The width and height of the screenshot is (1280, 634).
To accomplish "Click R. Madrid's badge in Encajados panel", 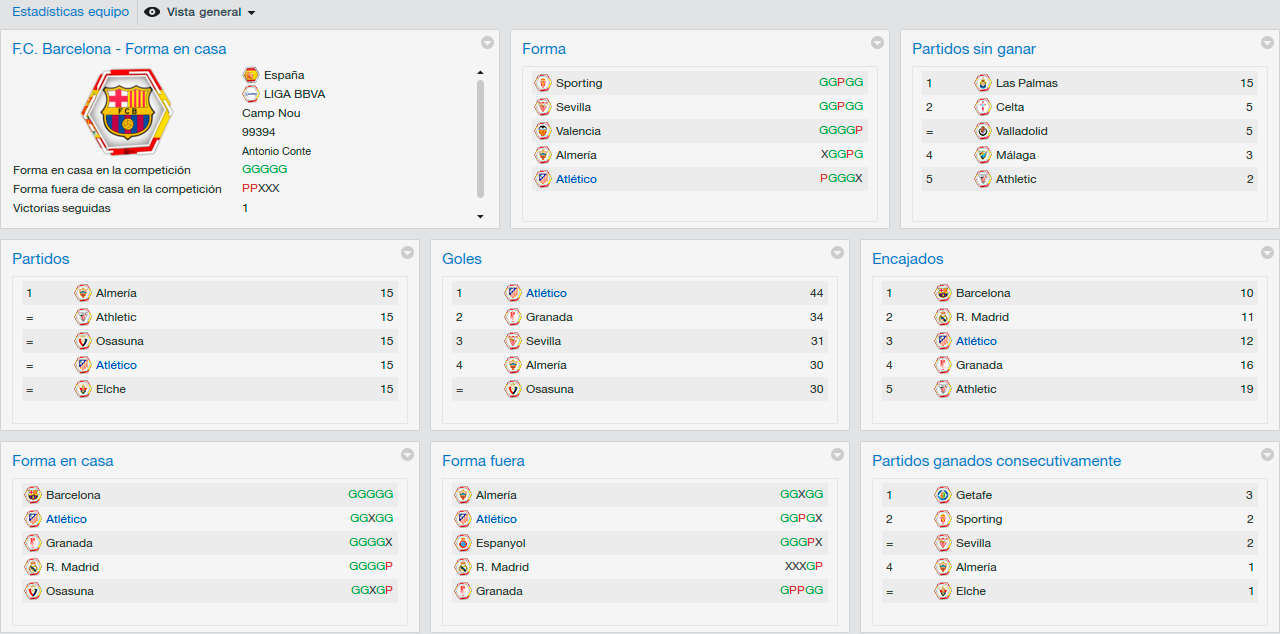I will pos(943,317).
